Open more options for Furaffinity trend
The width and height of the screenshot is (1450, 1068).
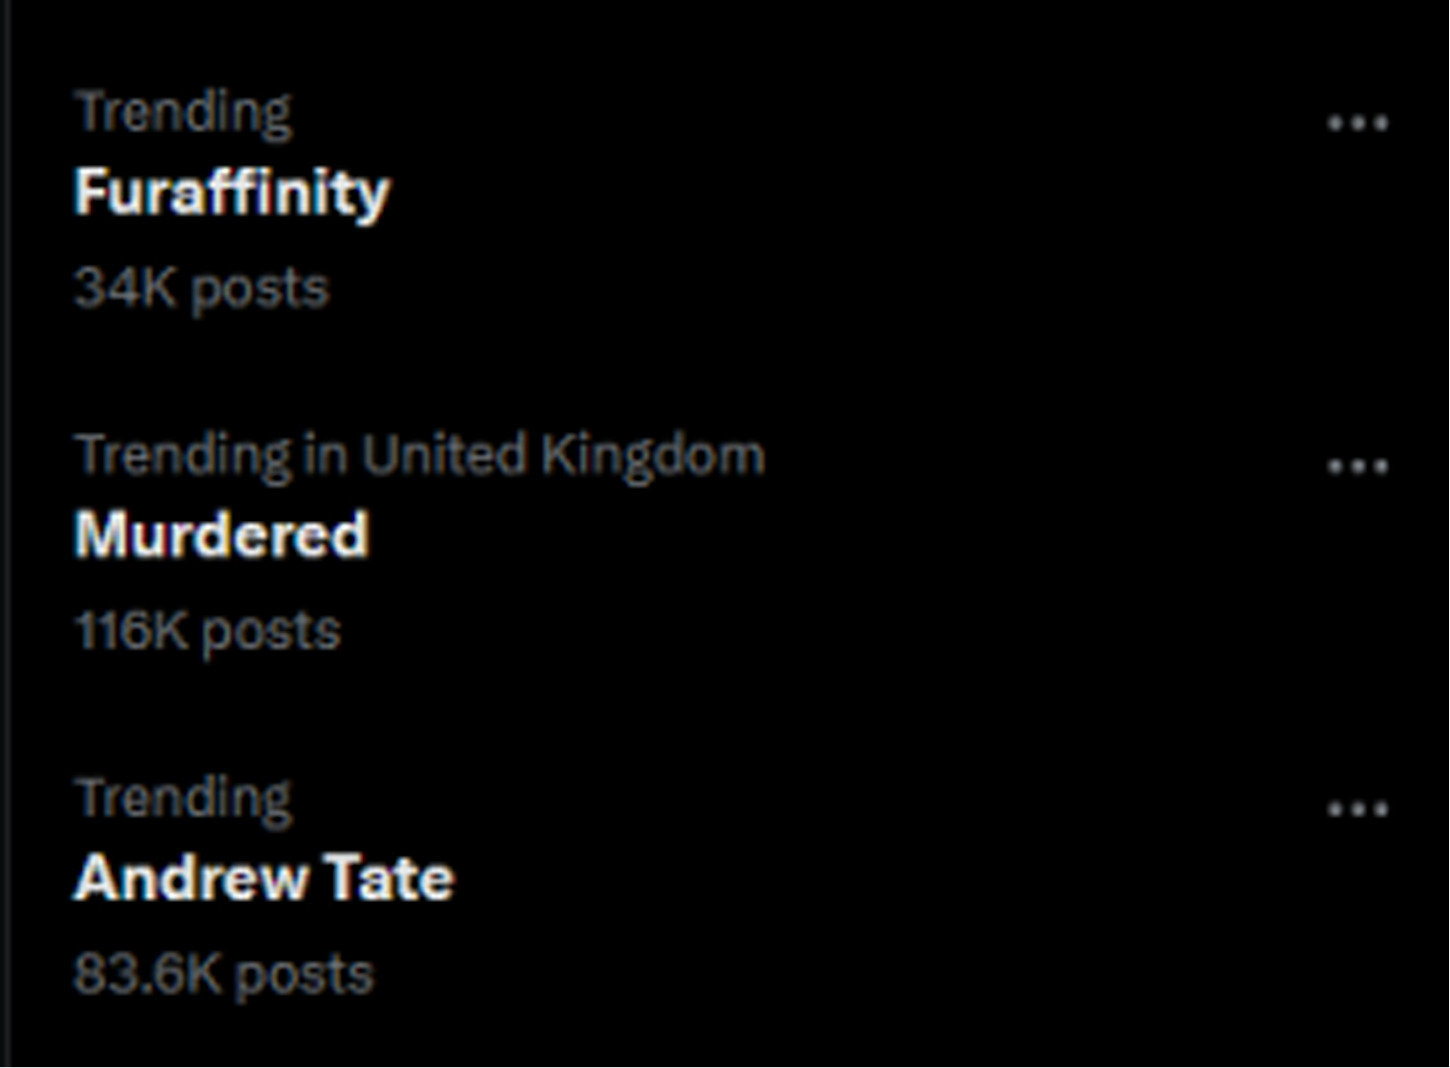(1357, 123)
